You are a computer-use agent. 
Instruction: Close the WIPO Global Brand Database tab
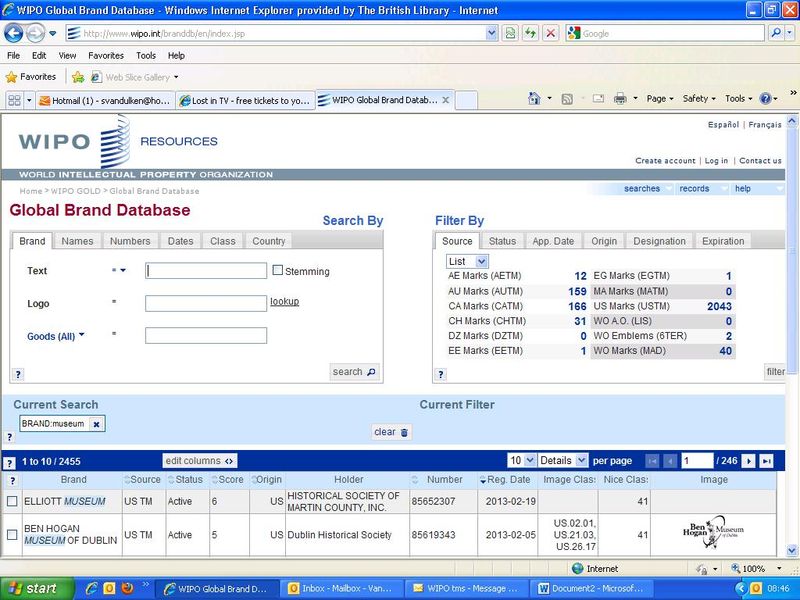click(x=446, y=101)
